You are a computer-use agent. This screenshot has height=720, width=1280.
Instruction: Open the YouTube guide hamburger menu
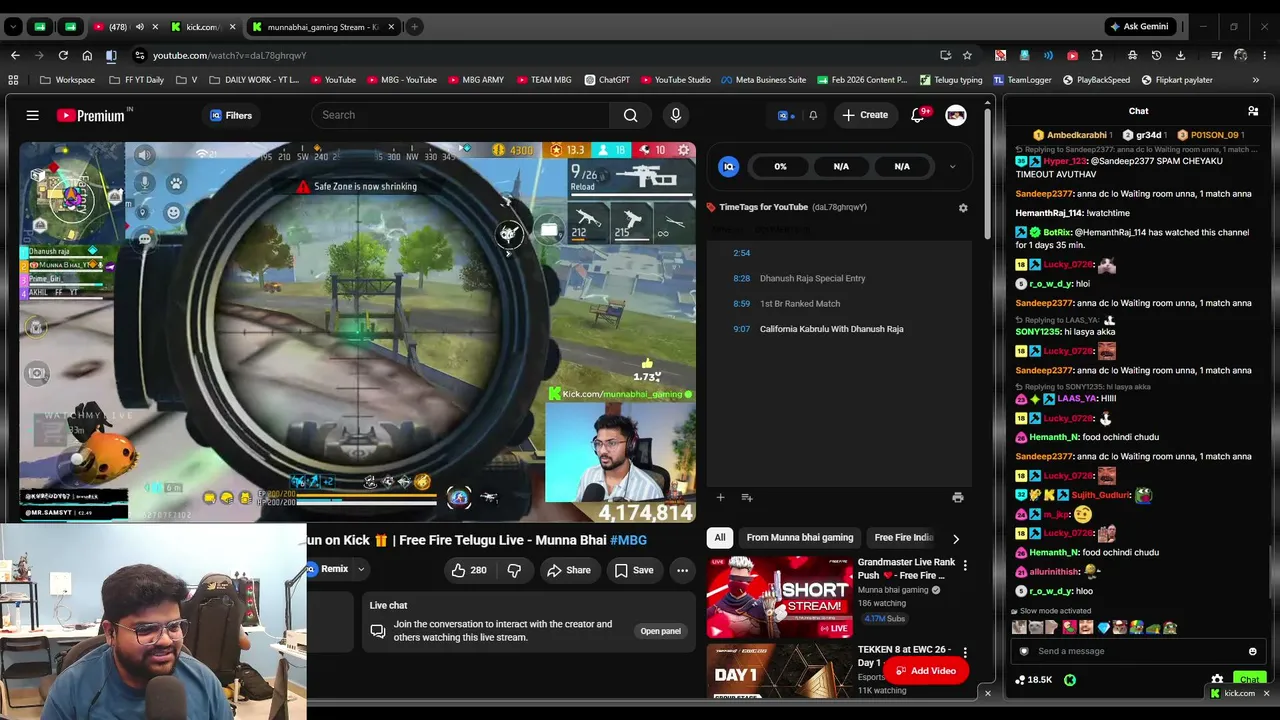click(x=32, y=116)
